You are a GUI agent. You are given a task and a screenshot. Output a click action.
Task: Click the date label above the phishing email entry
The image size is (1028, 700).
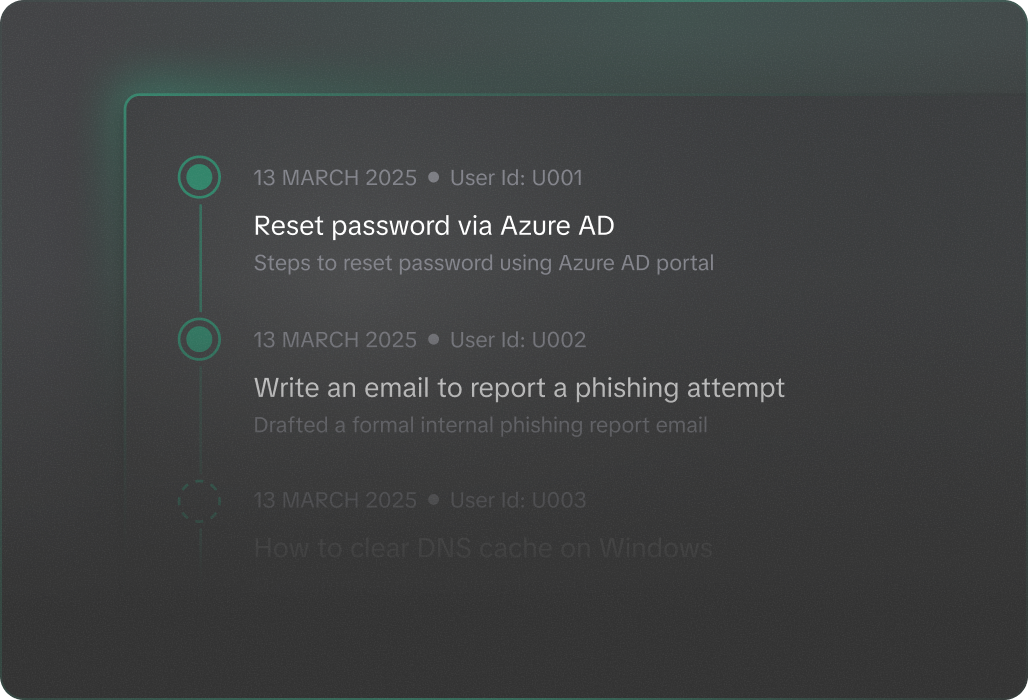335,340
